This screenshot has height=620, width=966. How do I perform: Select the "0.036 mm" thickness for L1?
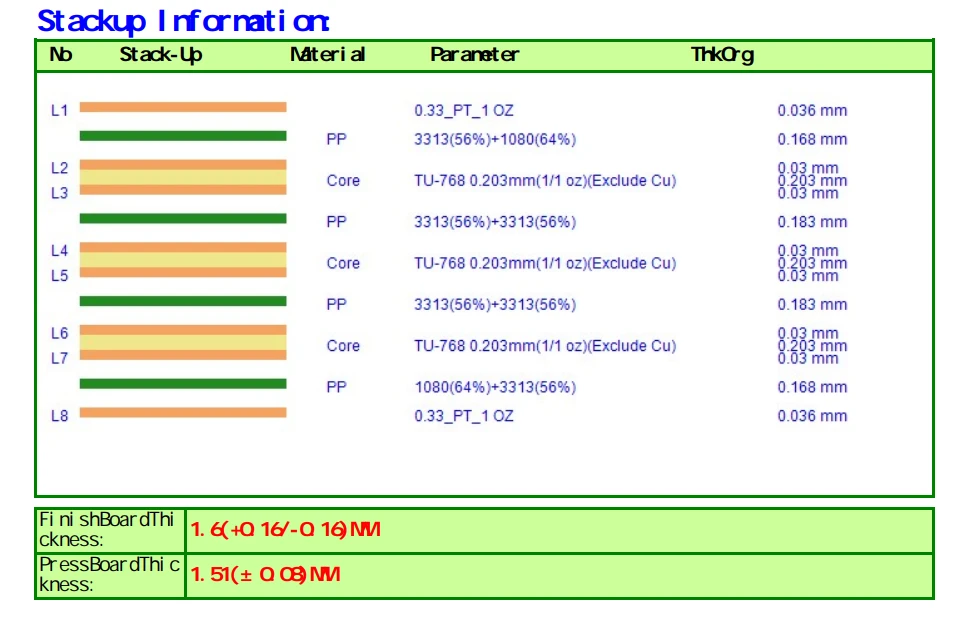tap(812, 111)
